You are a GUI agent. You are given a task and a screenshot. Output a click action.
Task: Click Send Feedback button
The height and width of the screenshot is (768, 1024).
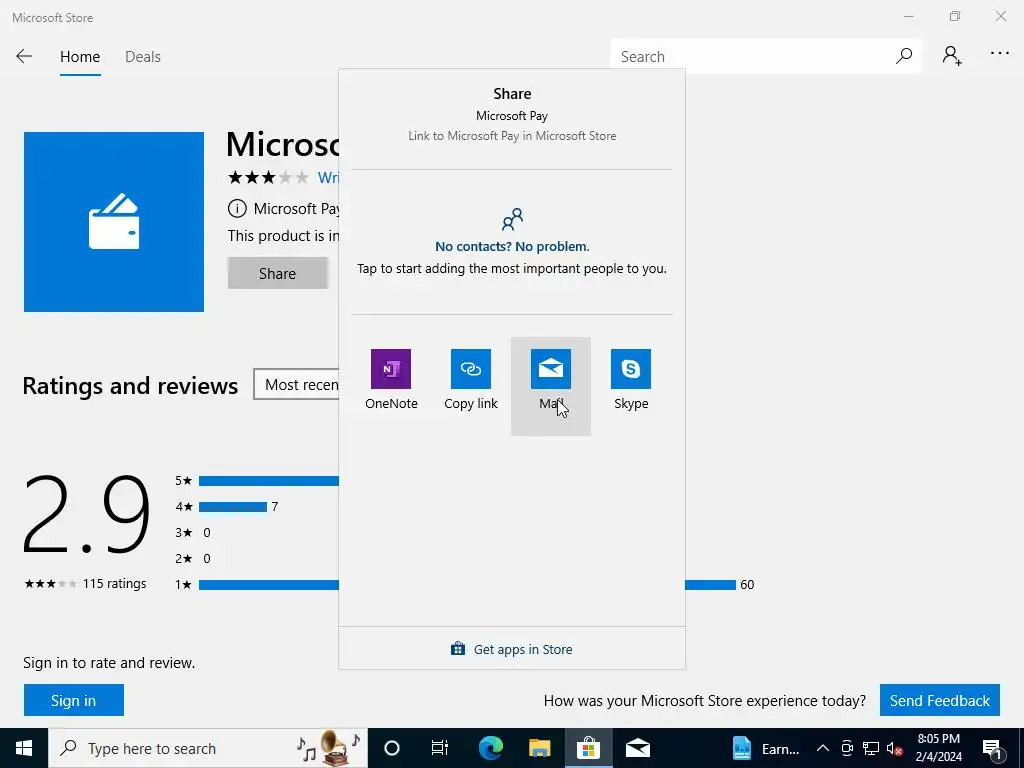point(940,700)
